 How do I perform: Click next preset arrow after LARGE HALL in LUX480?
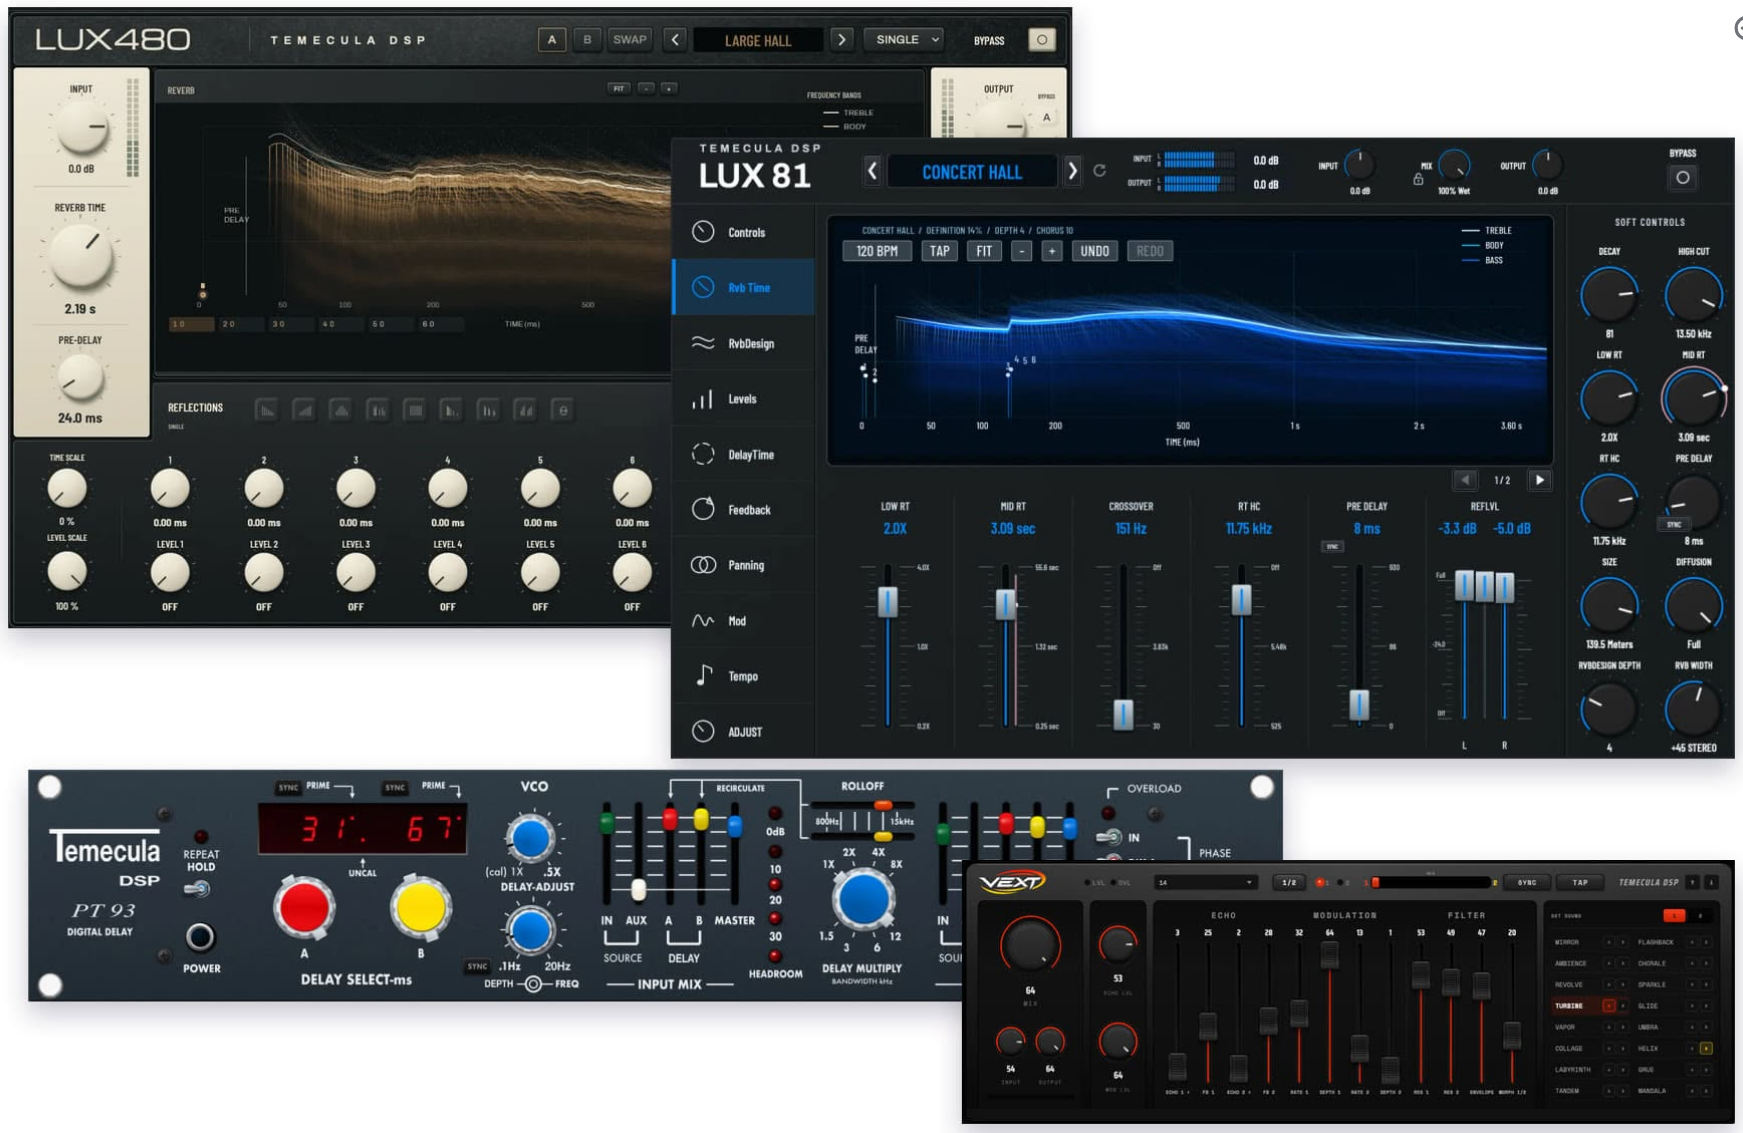click(841, 40)
